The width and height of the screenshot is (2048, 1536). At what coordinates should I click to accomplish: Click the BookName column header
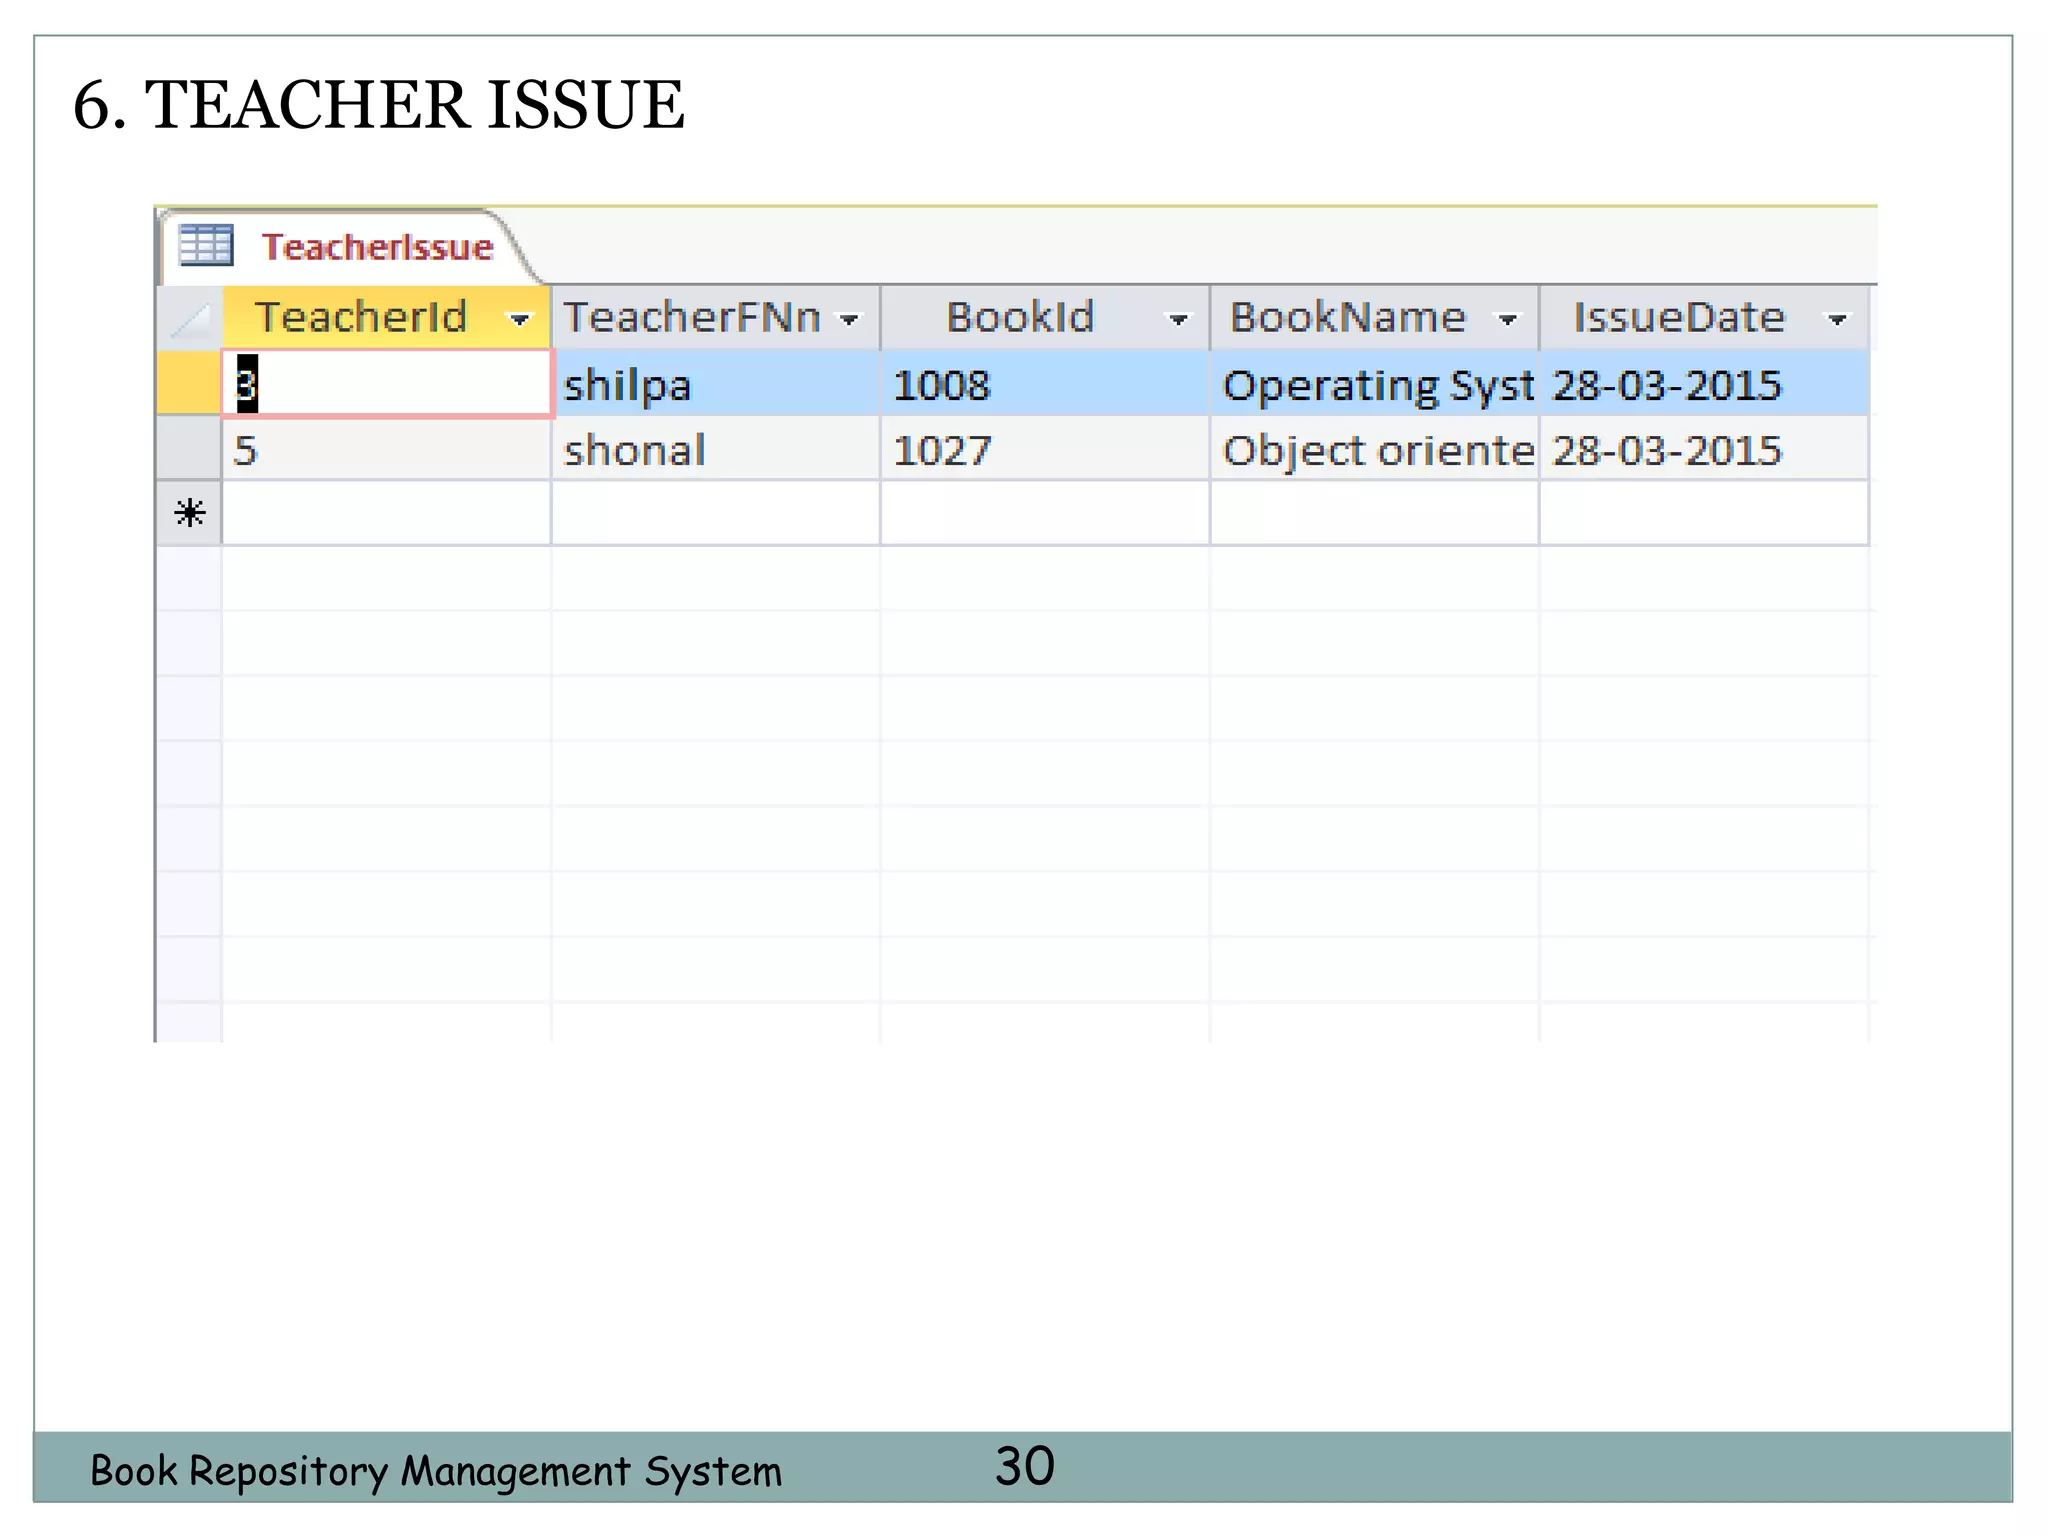coord(1374,318)
